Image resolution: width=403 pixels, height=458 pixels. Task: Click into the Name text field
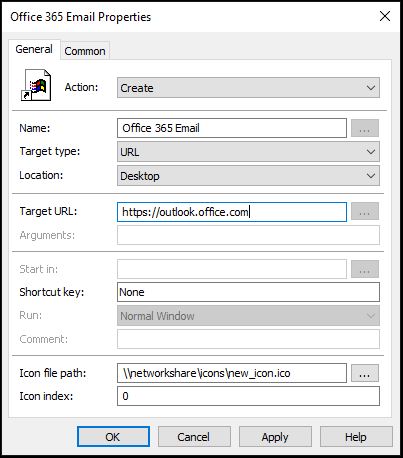tap(232, 128)
